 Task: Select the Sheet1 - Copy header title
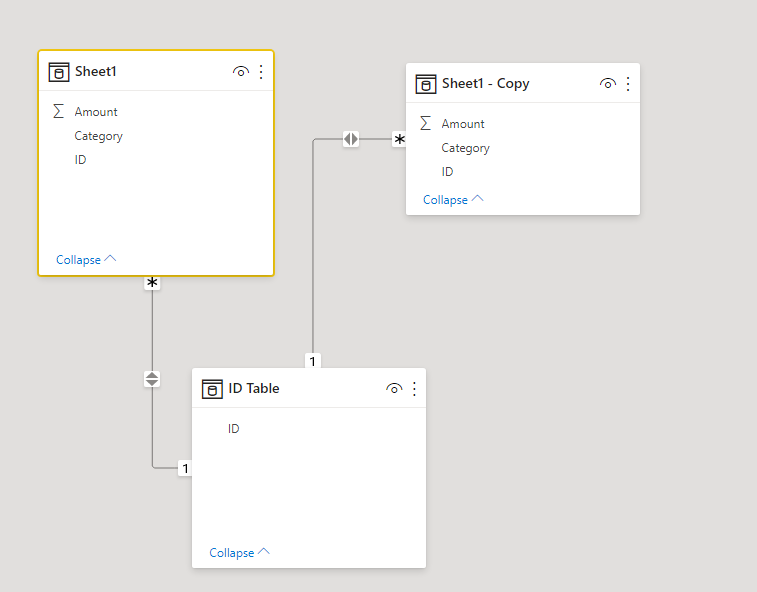[486, 84]
